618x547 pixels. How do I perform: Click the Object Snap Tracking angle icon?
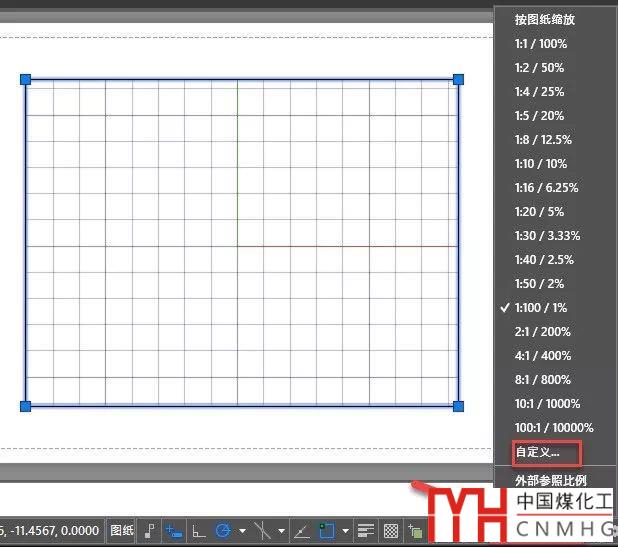click(x=301, y=530)
